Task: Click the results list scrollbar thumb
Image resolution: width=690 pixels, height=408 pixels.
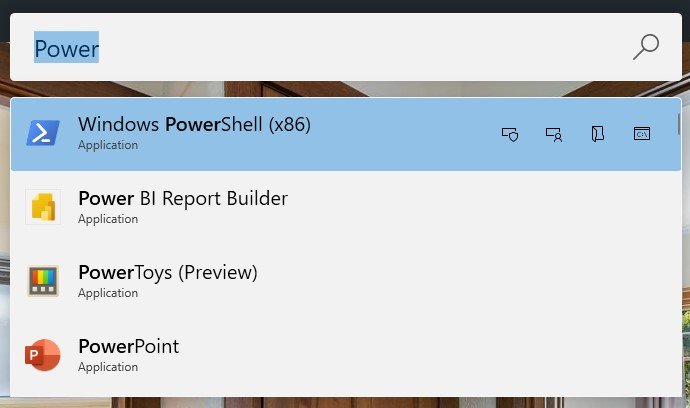Action: [x=679, y=124]
